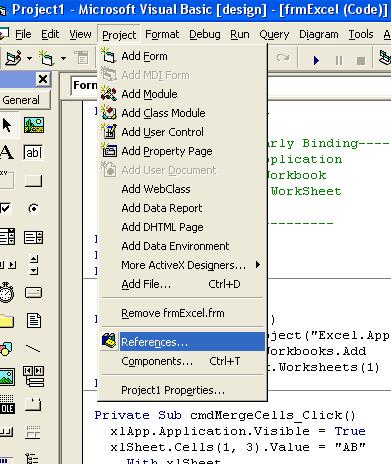Choose Add Property Page menu entry
Viewport: 391px width, 464px height.
point(182,151)
